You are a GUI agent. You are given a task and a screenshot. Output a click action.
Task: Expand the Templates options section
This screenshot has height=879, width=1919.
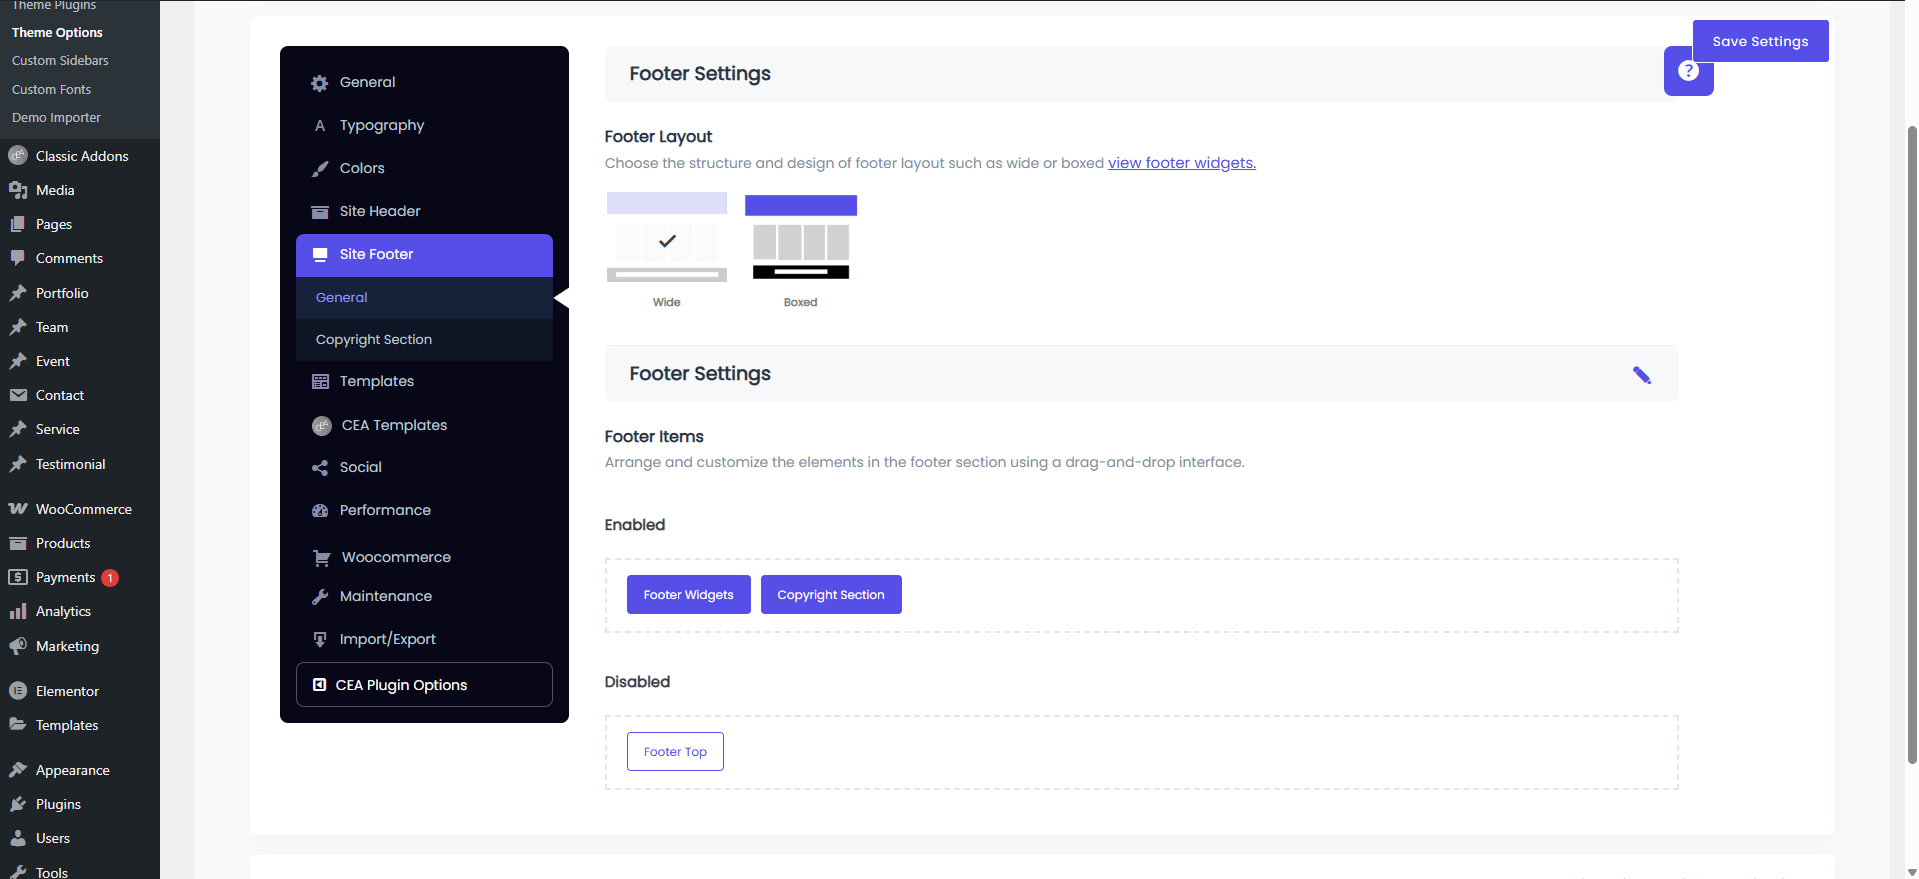(x=376, y=381)
